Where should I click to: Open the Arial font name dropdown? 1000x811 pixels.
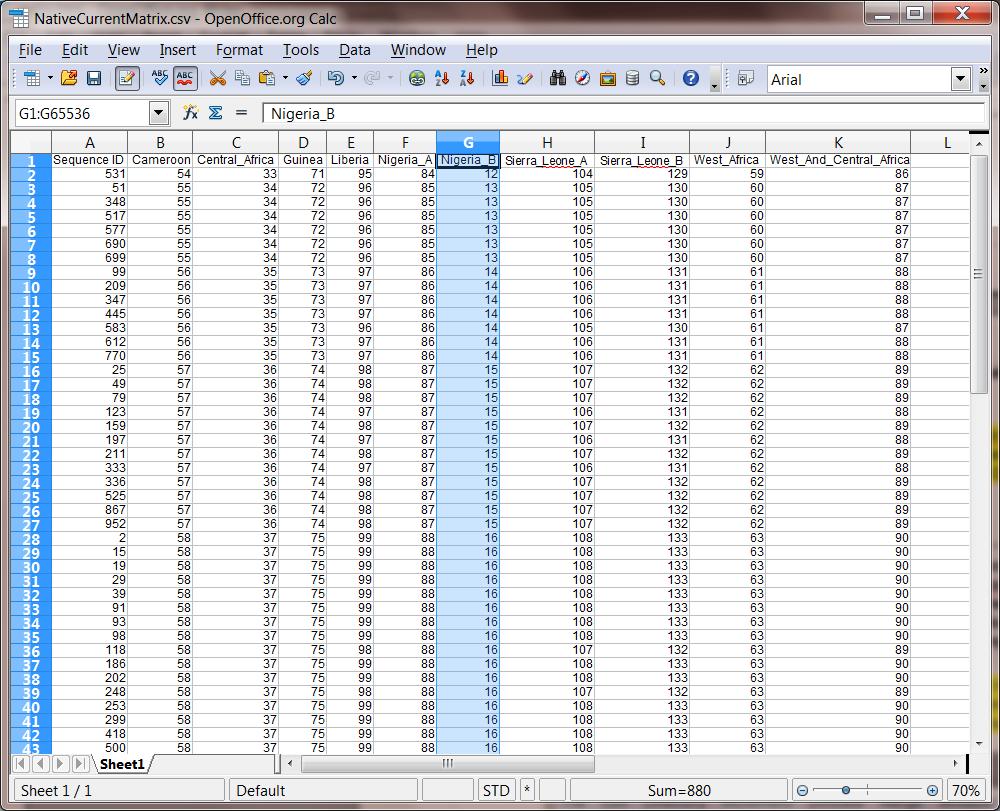pos(960,79)
